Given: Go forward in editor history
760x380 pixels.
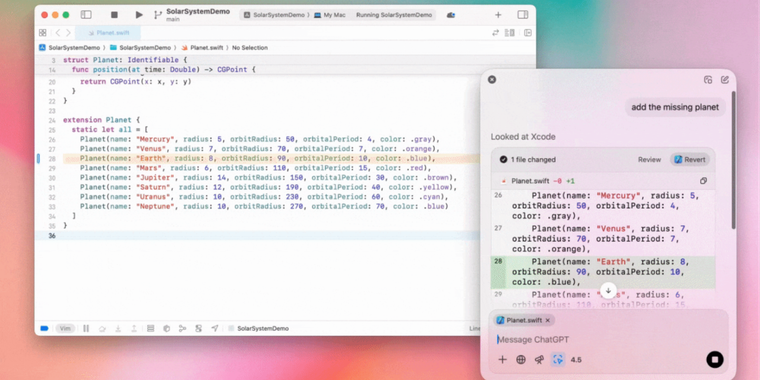Looking at the screenshot, I should point(68,32).
